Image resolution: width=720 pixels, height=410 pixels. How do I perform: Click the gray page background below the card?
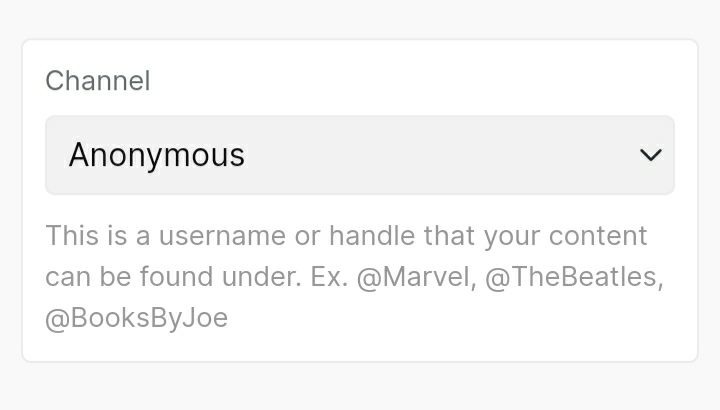click(x=360, y=388)
